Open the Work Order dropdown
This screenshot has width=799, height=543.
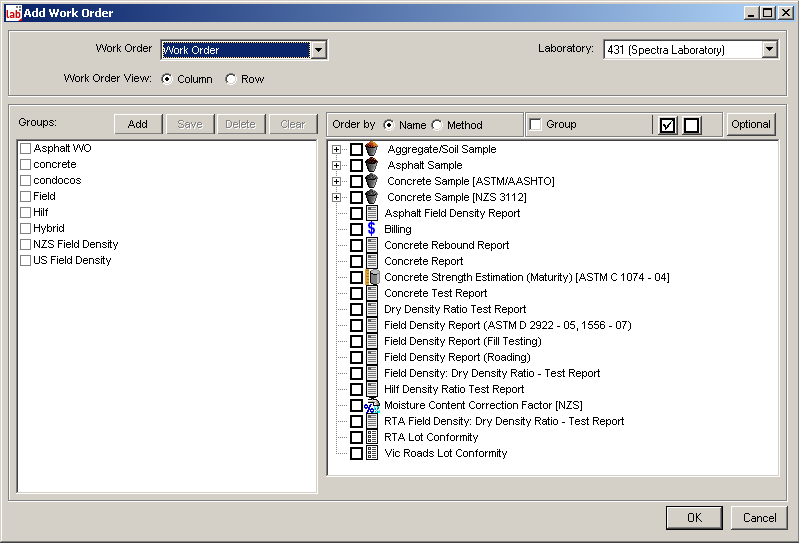click(318, 50)
